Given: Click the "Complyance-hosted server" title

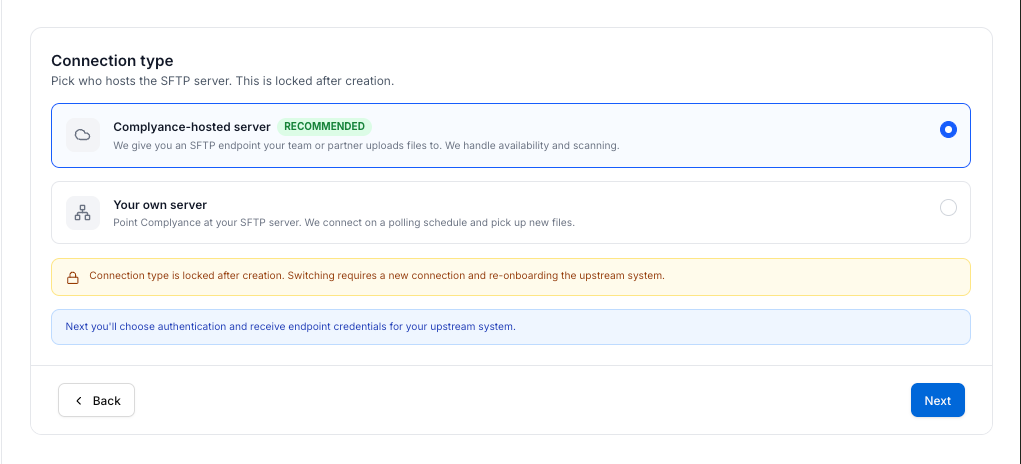Looking at the screenshot, I should (192, 127).
